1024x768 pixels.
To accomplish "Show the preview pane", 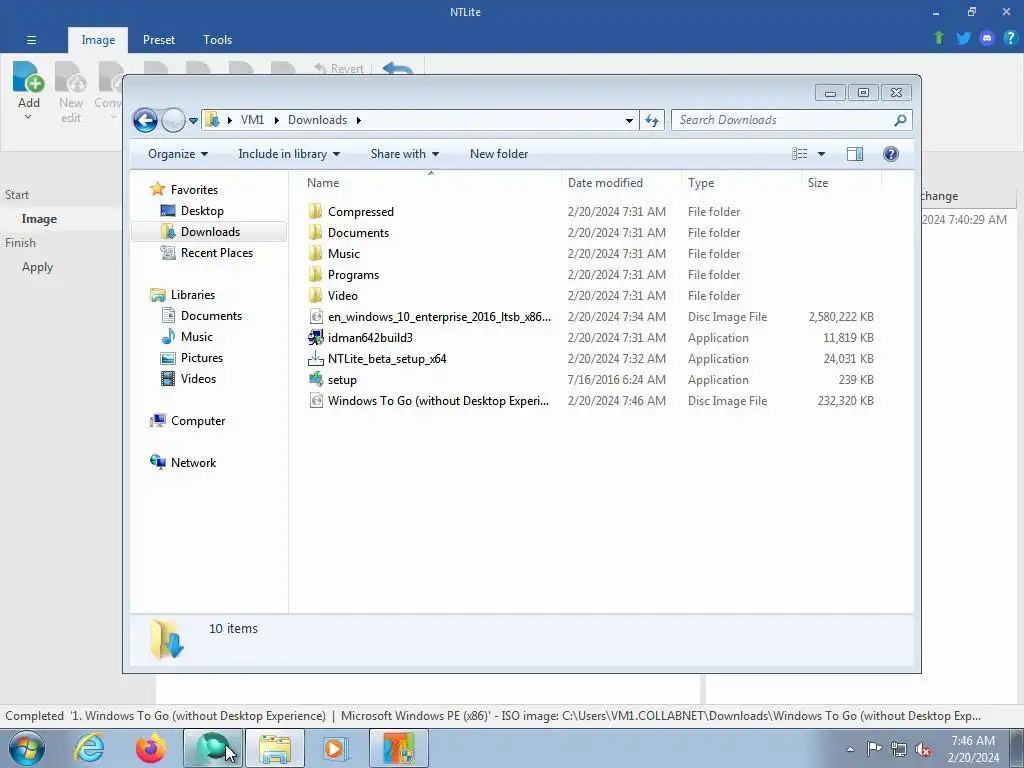I will point(854,153).
